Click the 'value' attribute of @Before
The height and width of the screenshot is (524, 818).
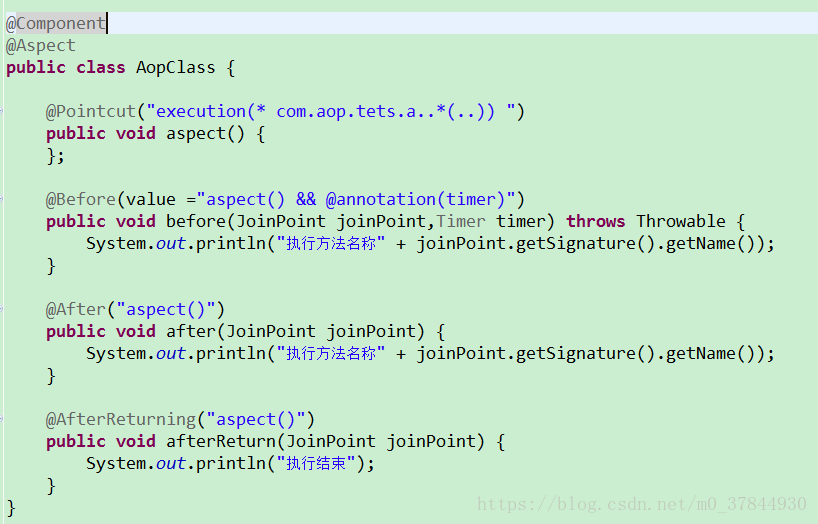click(151, 199)
